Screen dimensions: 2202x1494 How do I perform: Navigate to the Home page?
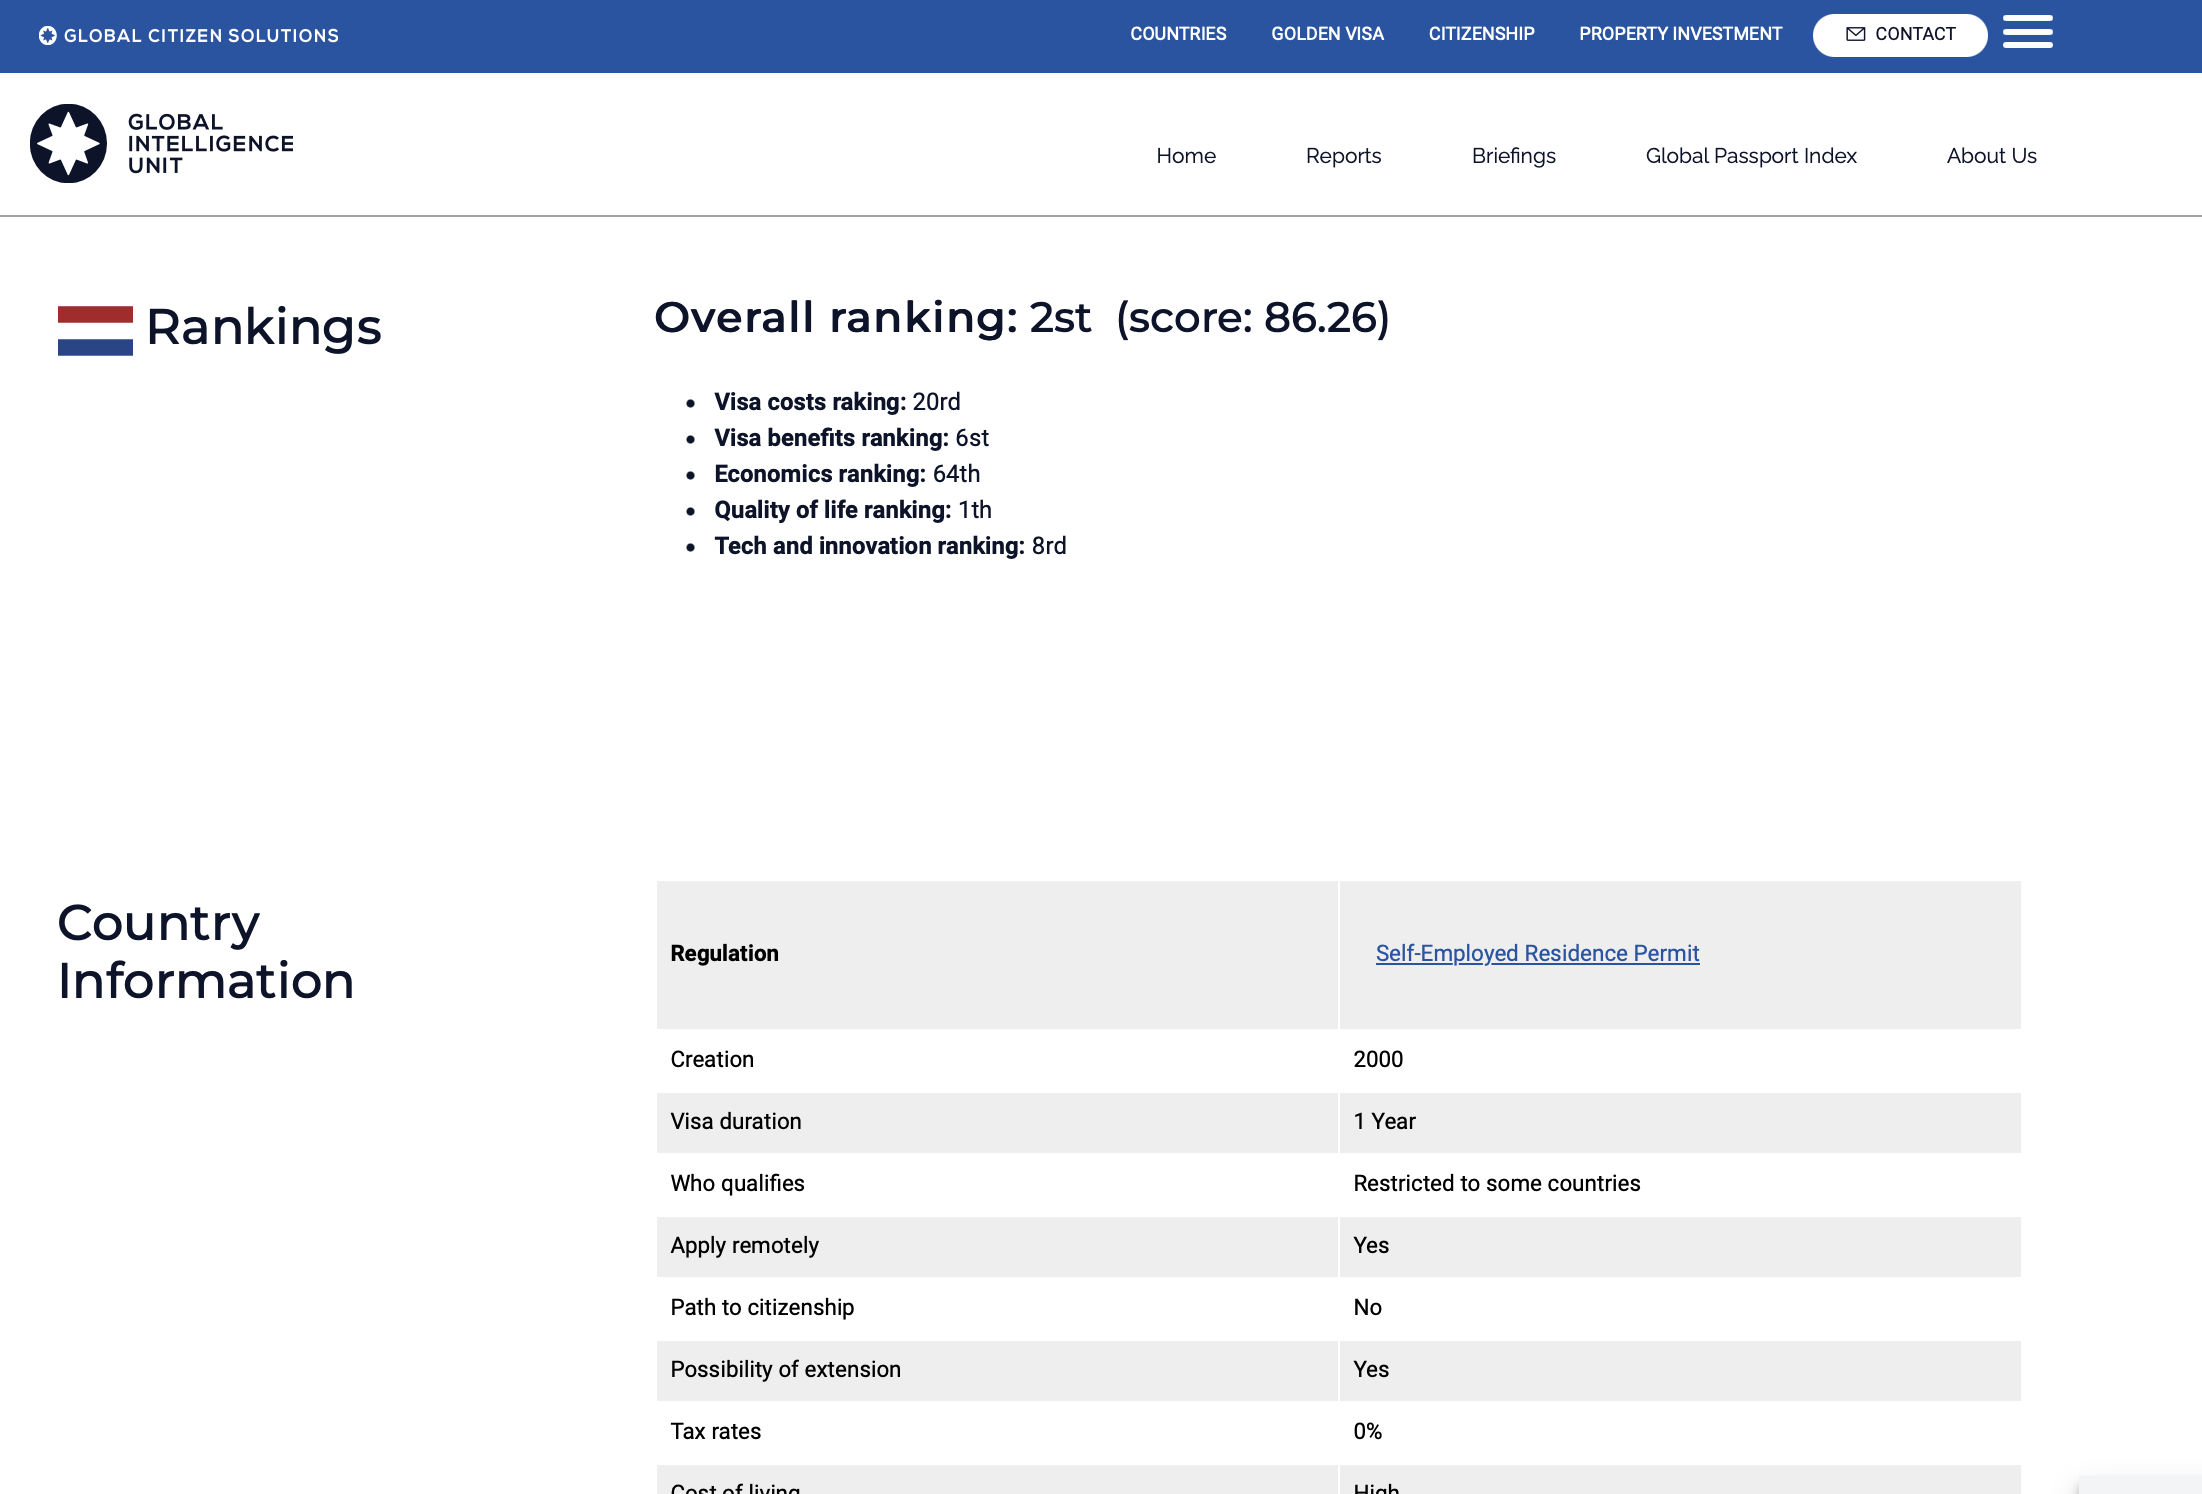[1186, 156]
